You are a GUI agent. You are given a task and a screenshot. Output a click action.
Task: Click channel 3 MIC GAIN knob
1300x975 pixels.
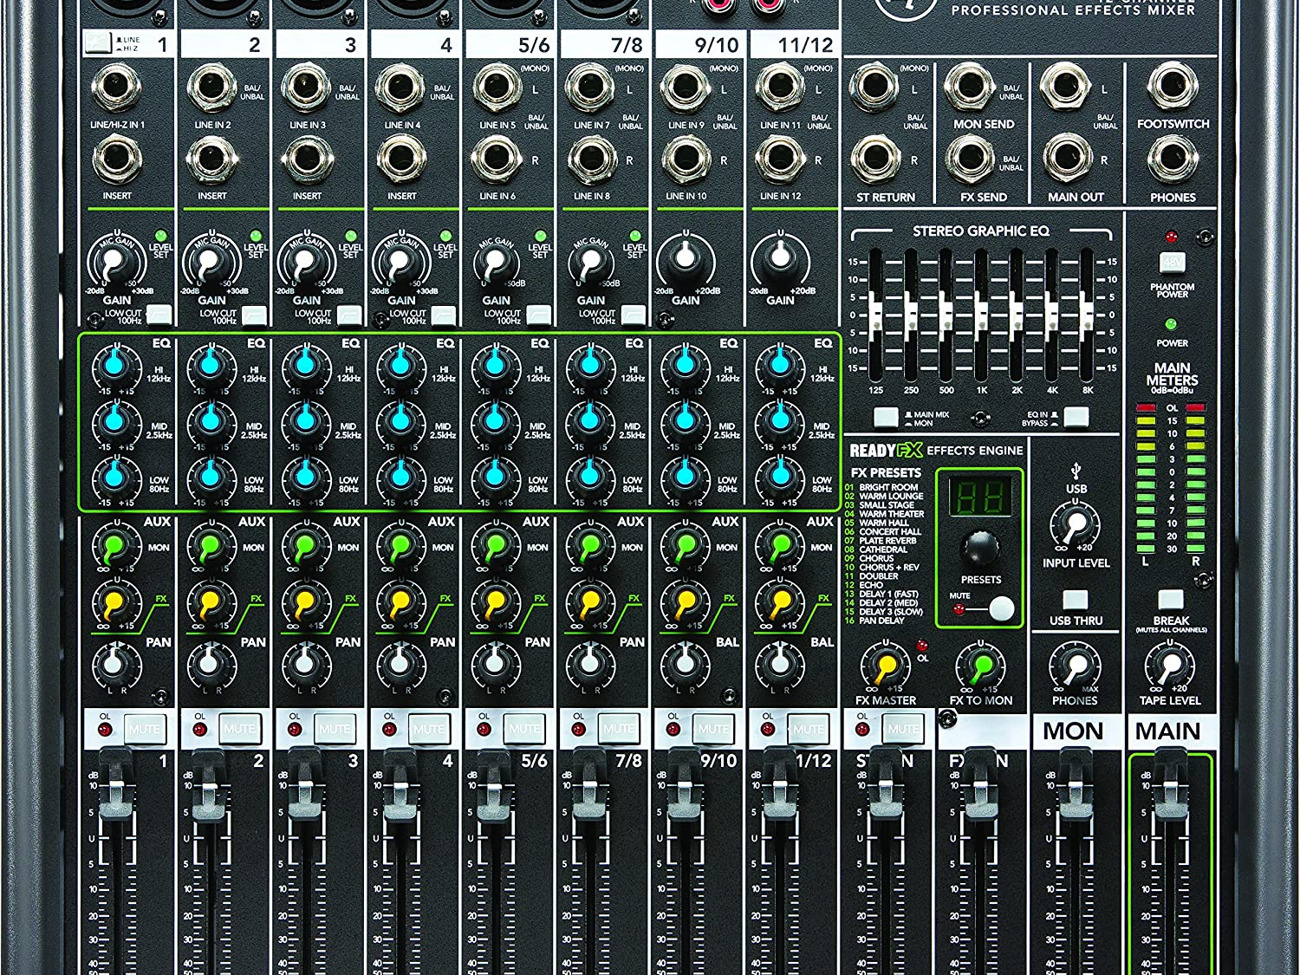point(303,264)
